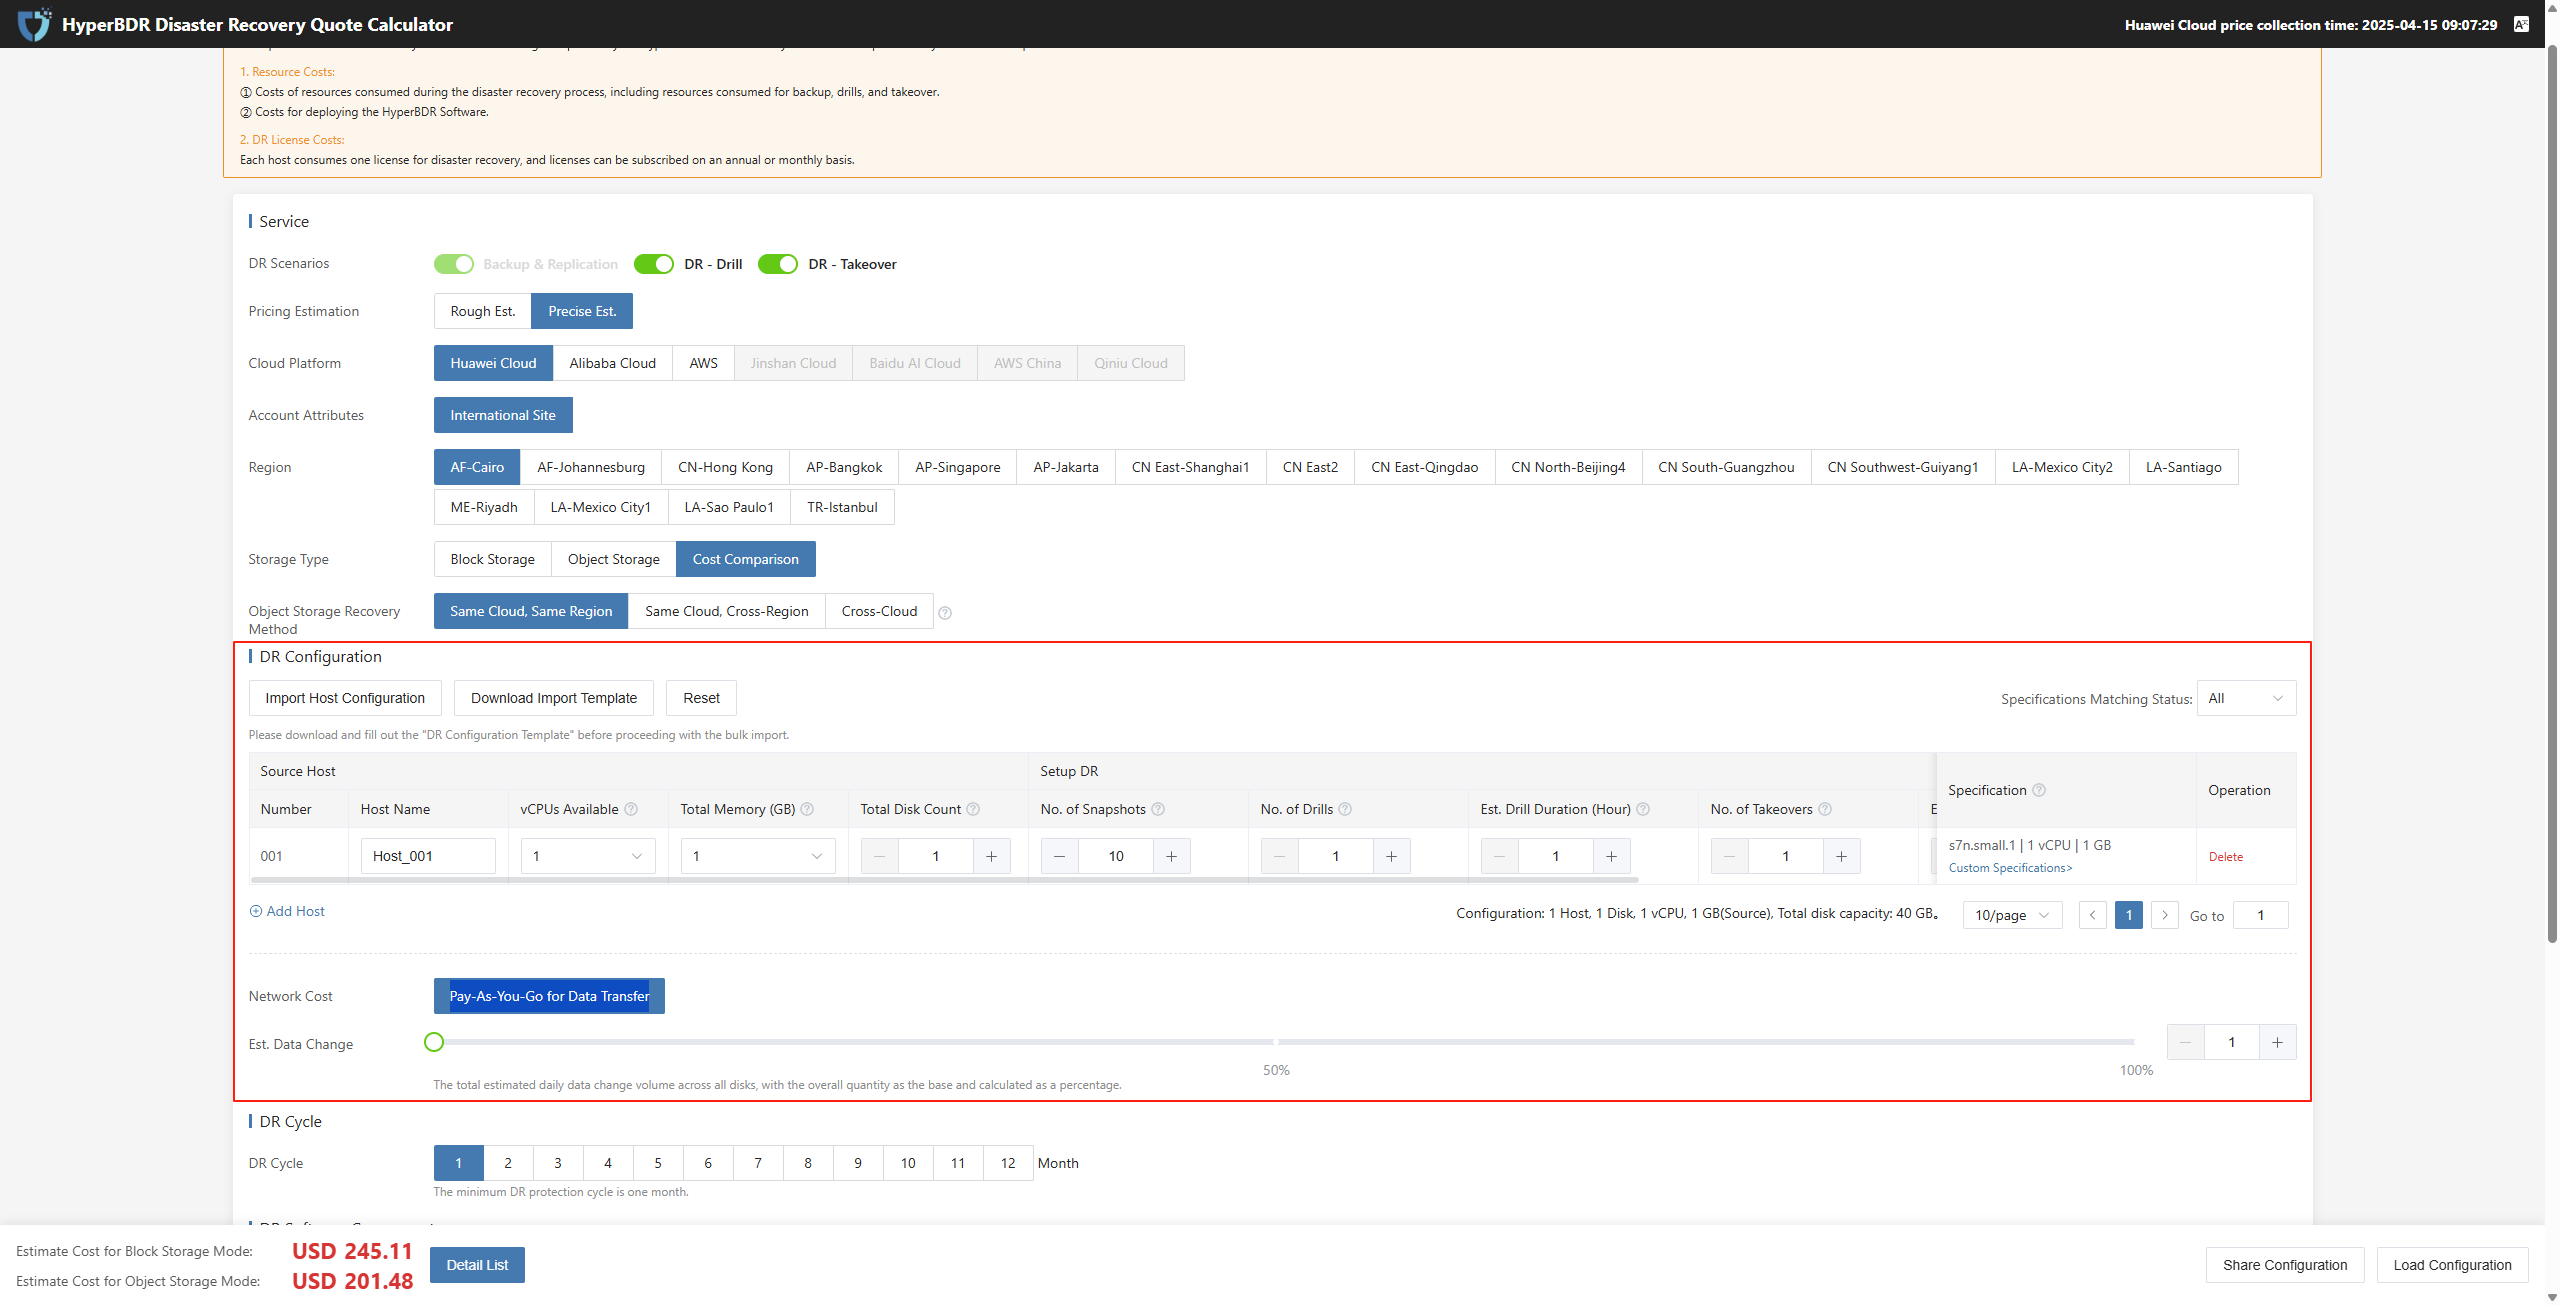Click Import Host Configuration button
The width and height of the screenshot is (2560, 1305).
[x=345, y=698]
